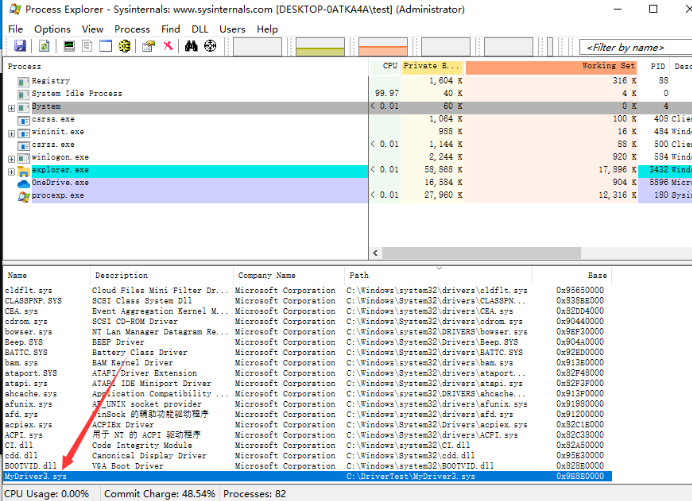Click the yellow commit history mini graph
Viewport: 692px width, 501px height.
click(x=320, y=47)
